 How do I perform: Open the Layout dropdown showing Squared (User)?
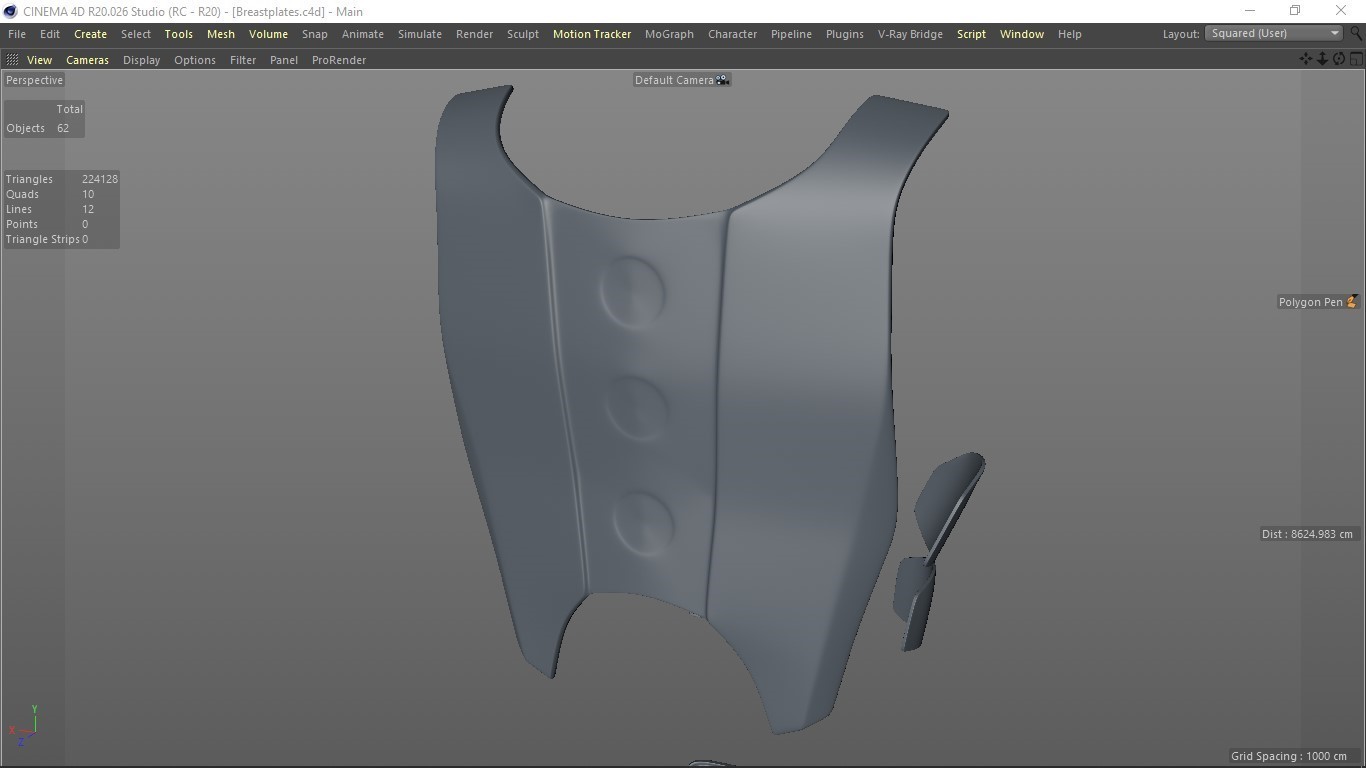(x=1274, y=33)
